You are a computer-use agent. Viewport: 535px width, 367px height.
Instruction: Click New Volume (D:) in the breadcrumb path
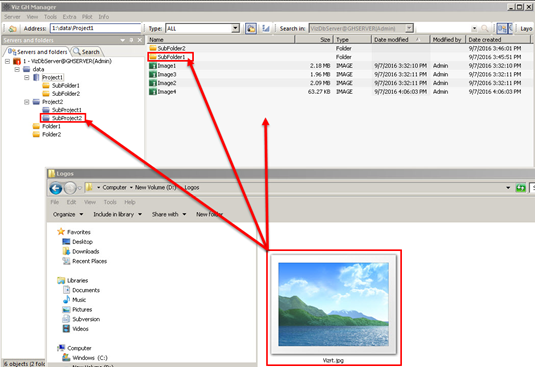point(155,188)
